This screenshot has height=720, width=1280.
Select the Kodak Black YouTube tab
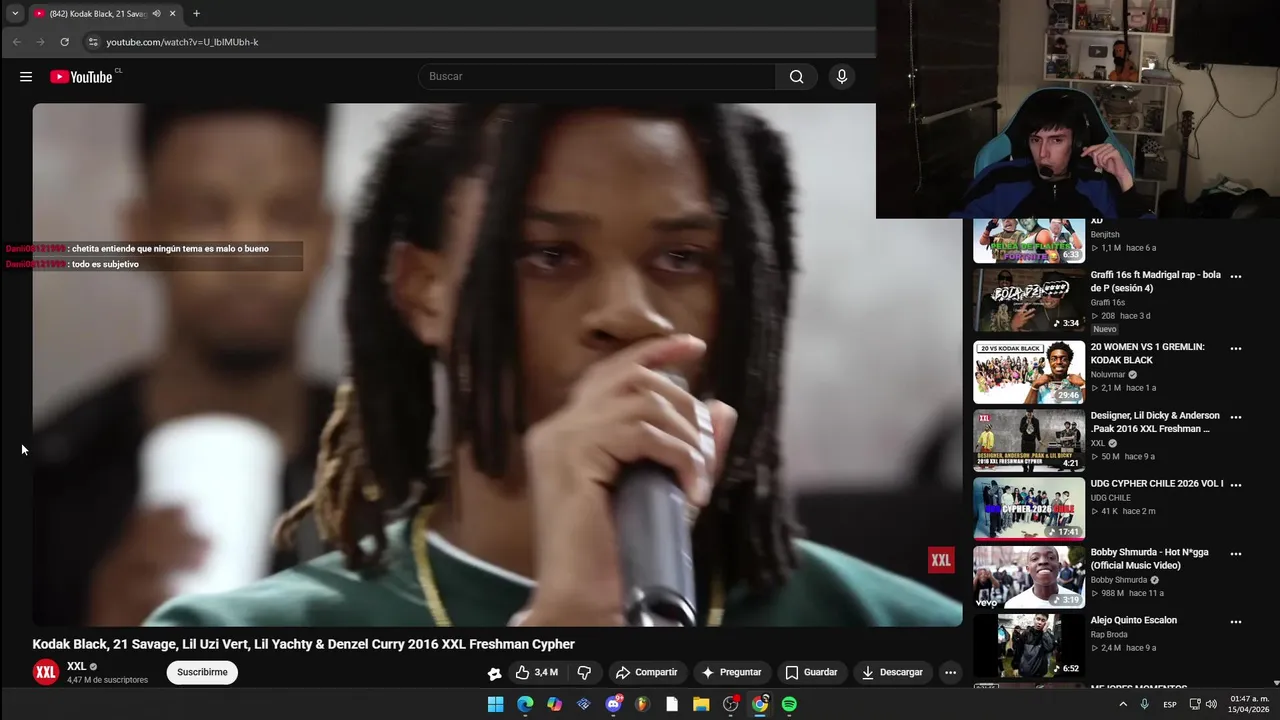tap(104, 14)
